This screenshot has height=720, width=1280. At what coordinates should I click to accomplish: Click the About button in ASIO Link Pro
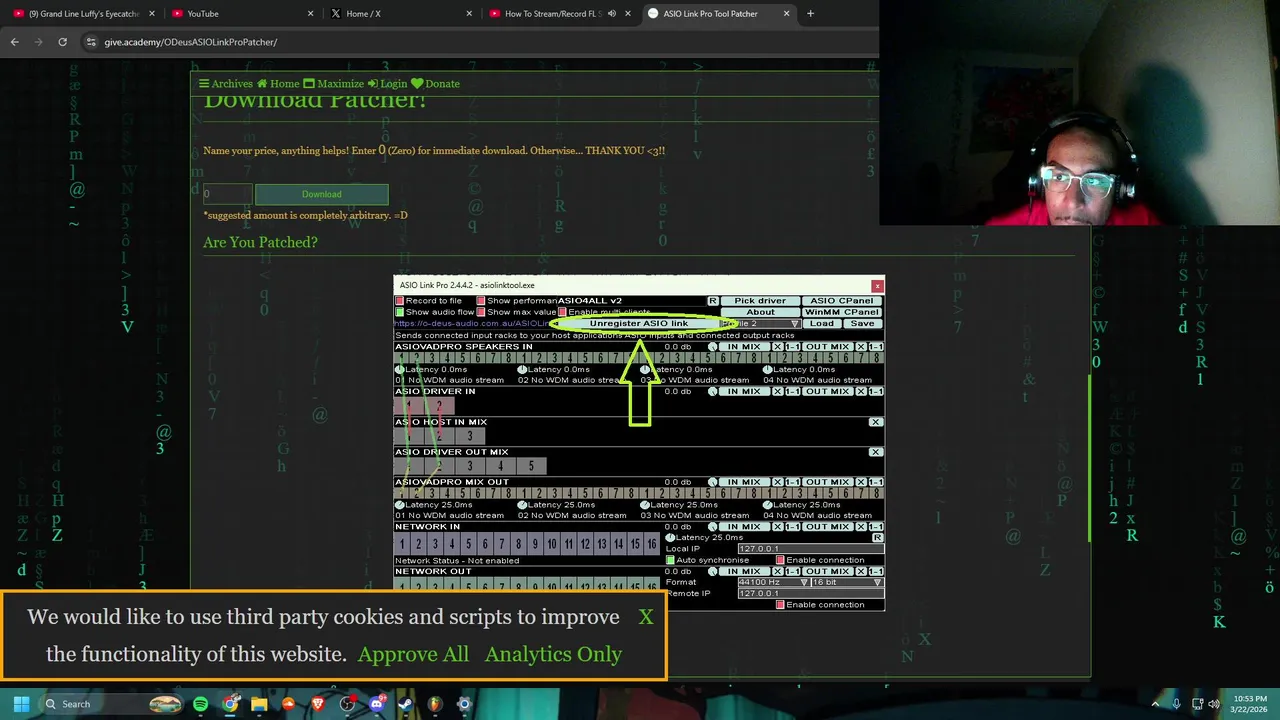pos(760,312)
